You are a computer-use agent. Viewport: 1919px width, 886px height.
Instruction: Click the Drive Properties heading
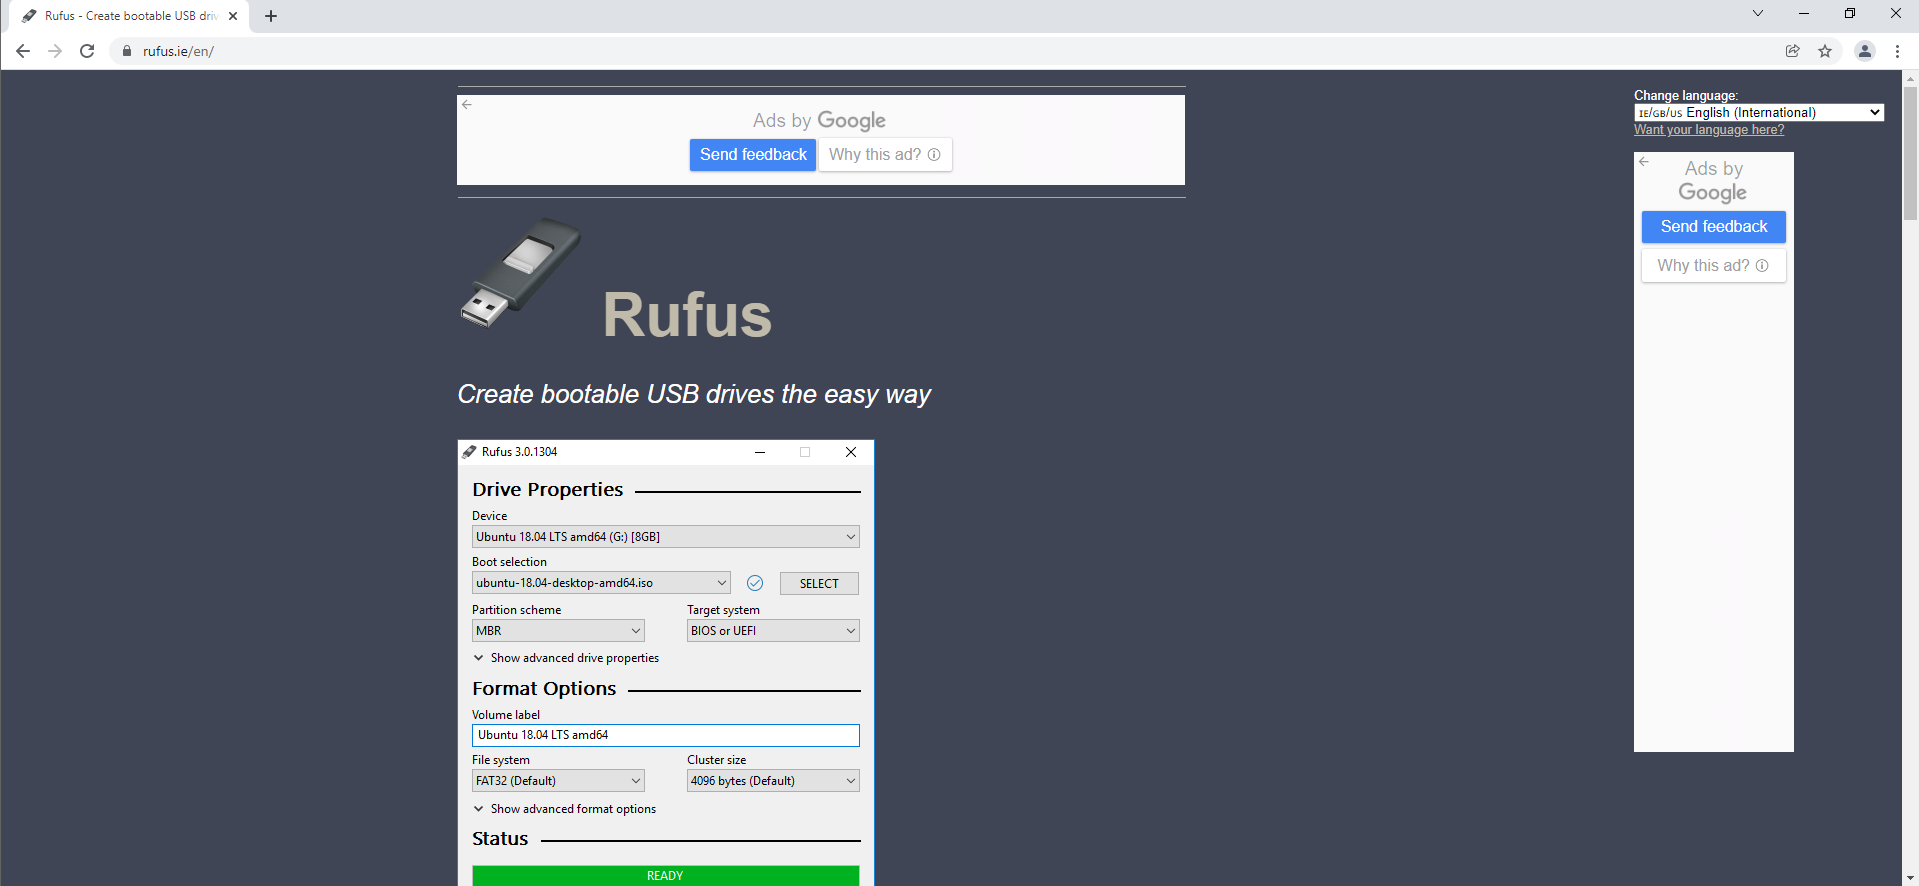click(548, 490)
